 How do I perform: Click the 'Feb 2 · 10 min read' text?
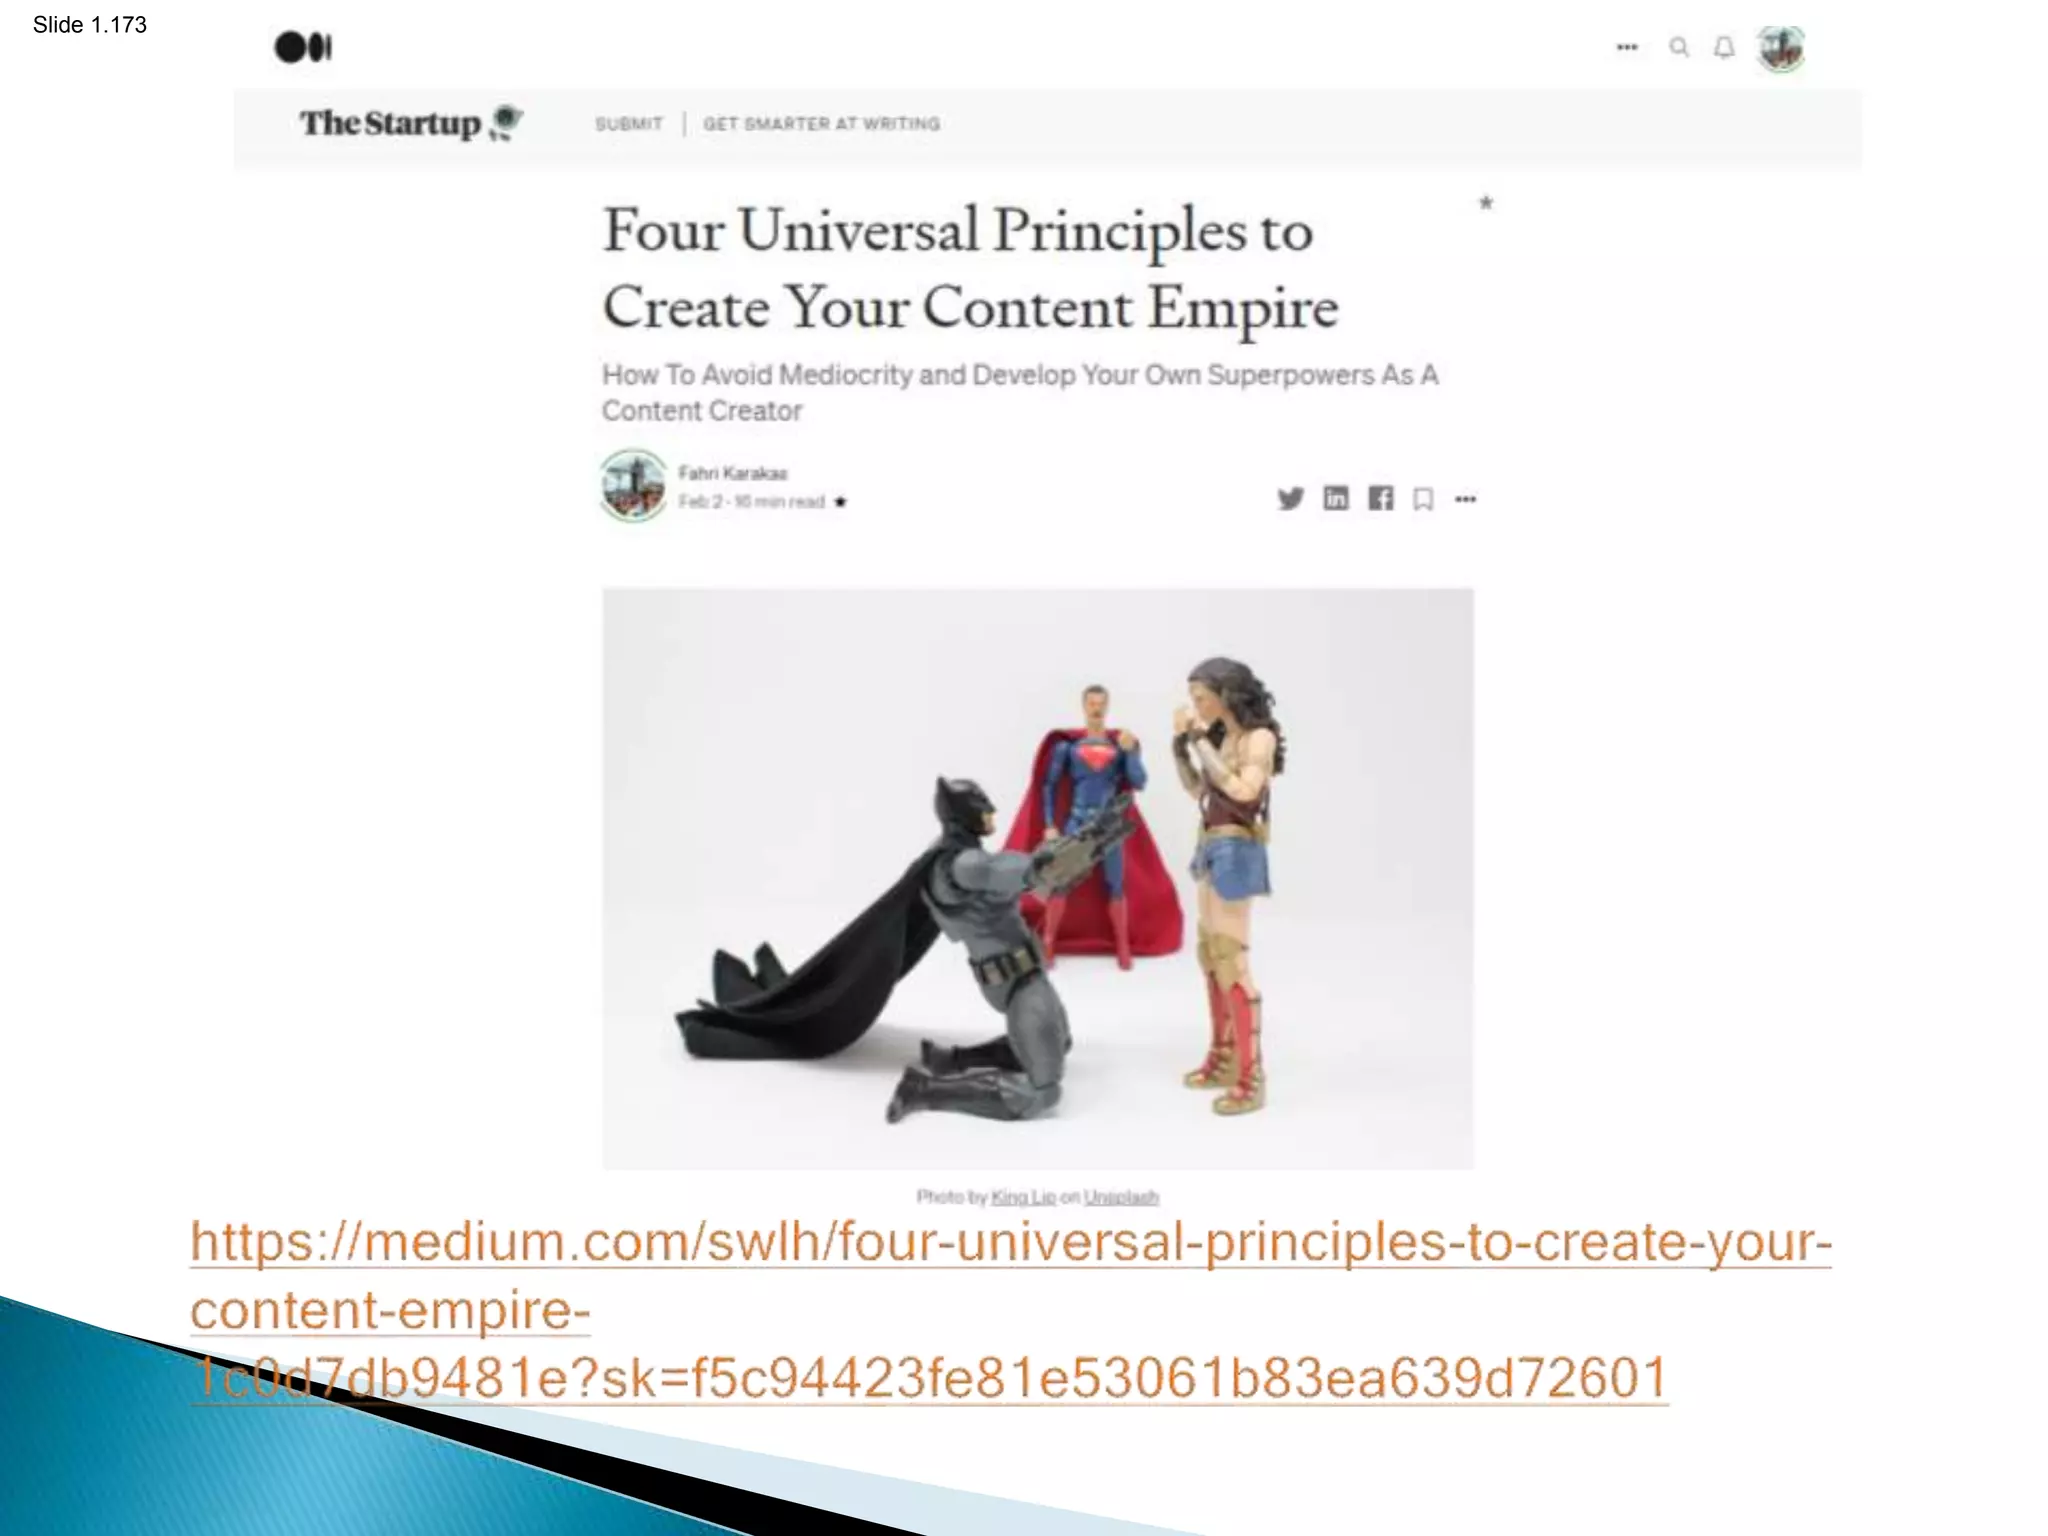click(751, 502)
